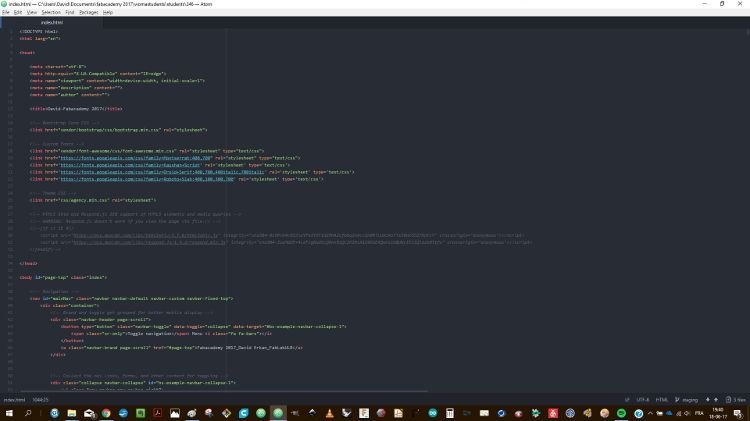Change the HTML grammar selector
750x421 pixels.
tap(662, 400)
